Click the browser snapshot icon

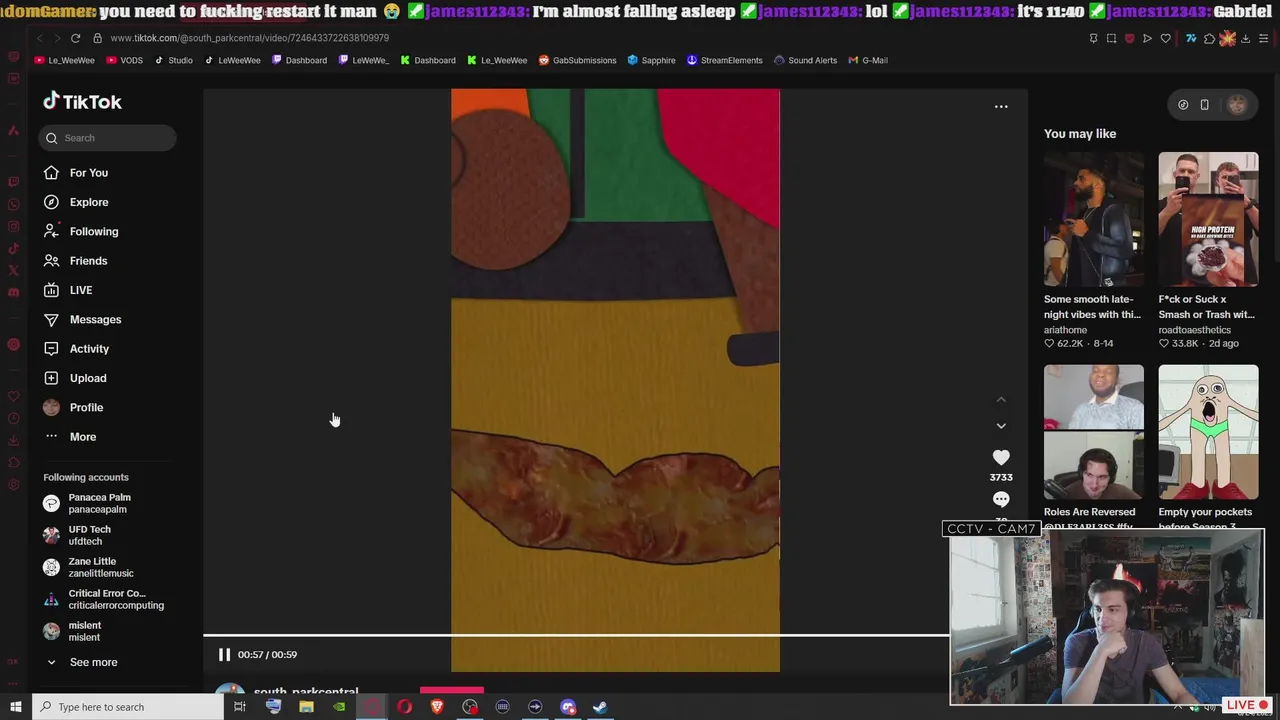pyautogui.click(x=1111, y=38)
